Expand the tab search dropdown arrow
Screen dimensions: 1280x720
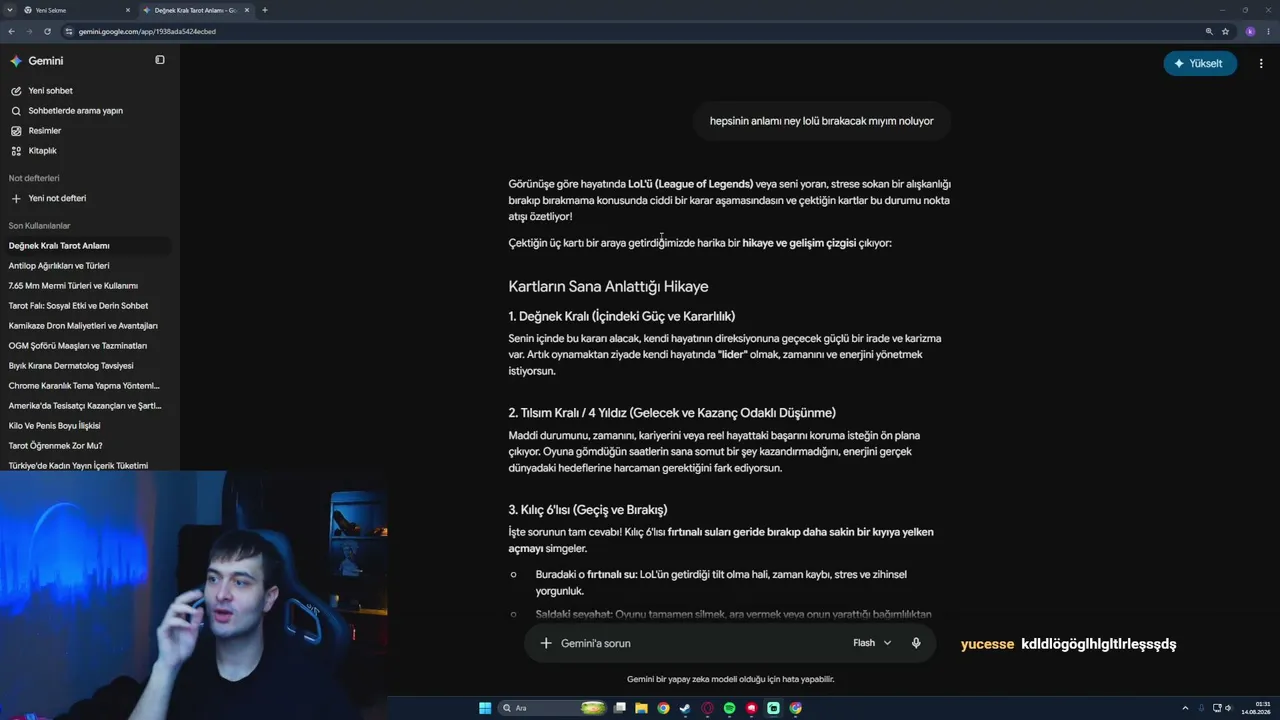pos(8,10)
